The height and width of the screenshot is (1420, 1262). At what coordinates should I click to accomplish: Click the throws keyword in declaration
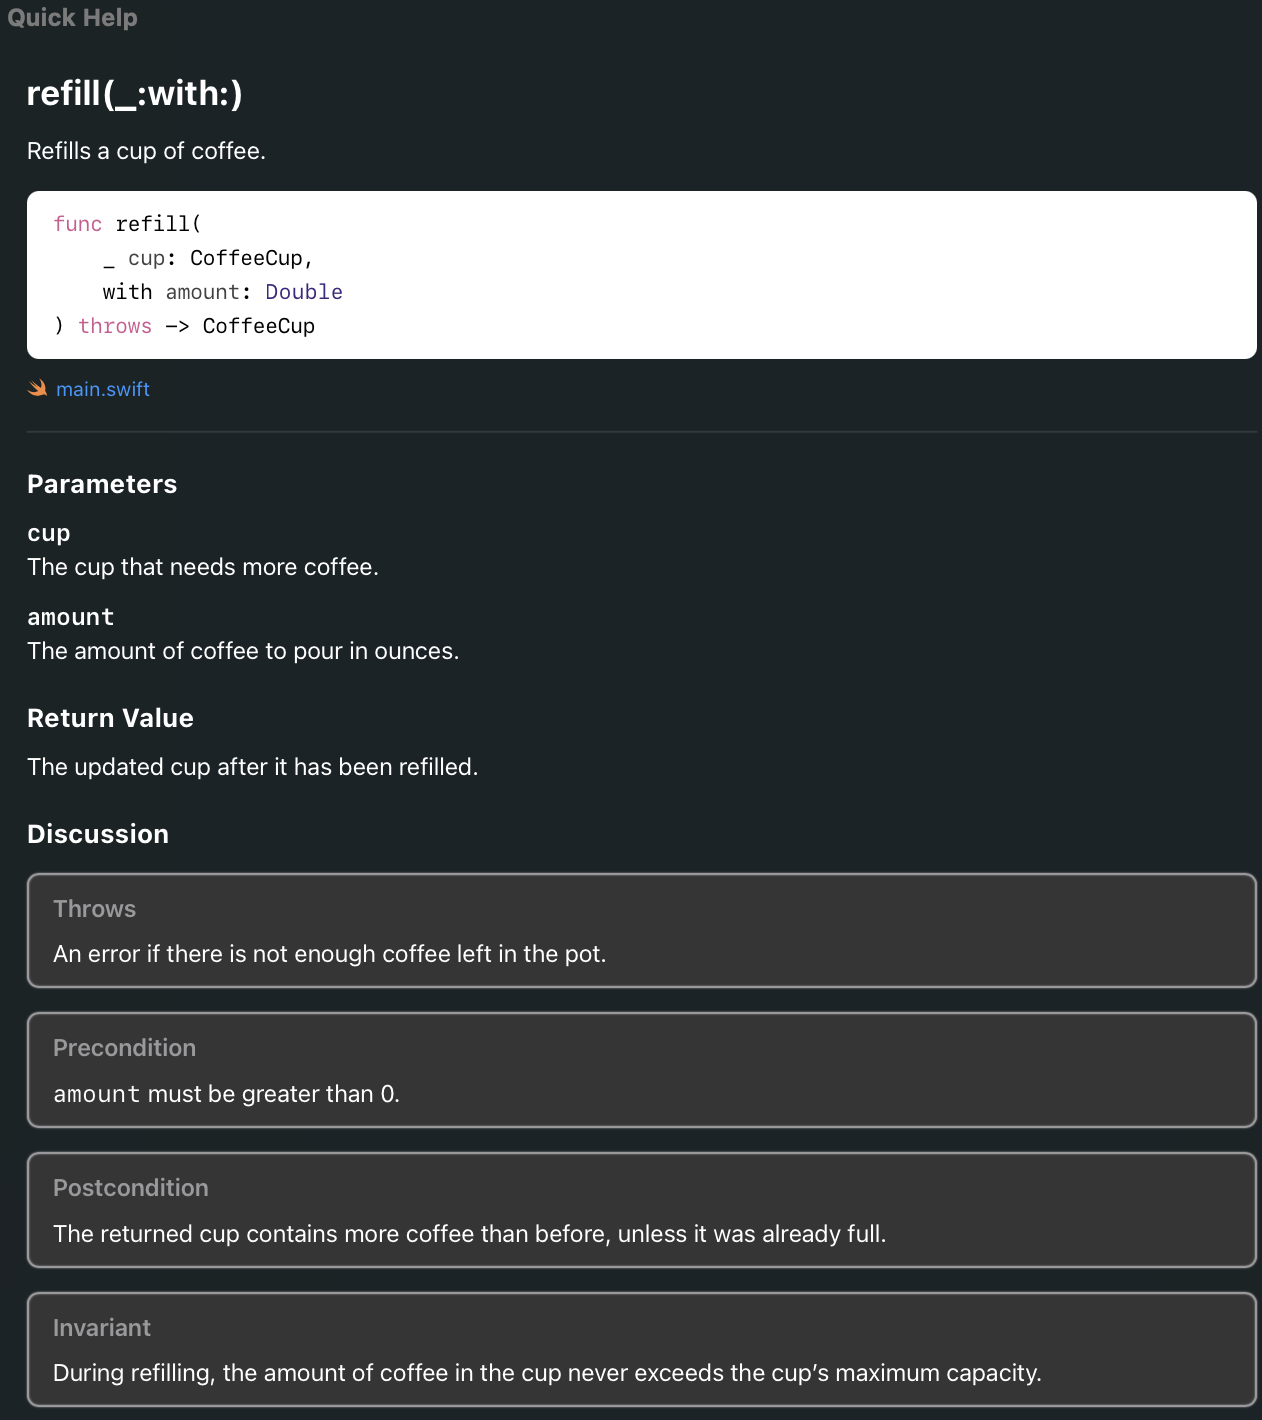pyautogui.click(x=115, y=326)
